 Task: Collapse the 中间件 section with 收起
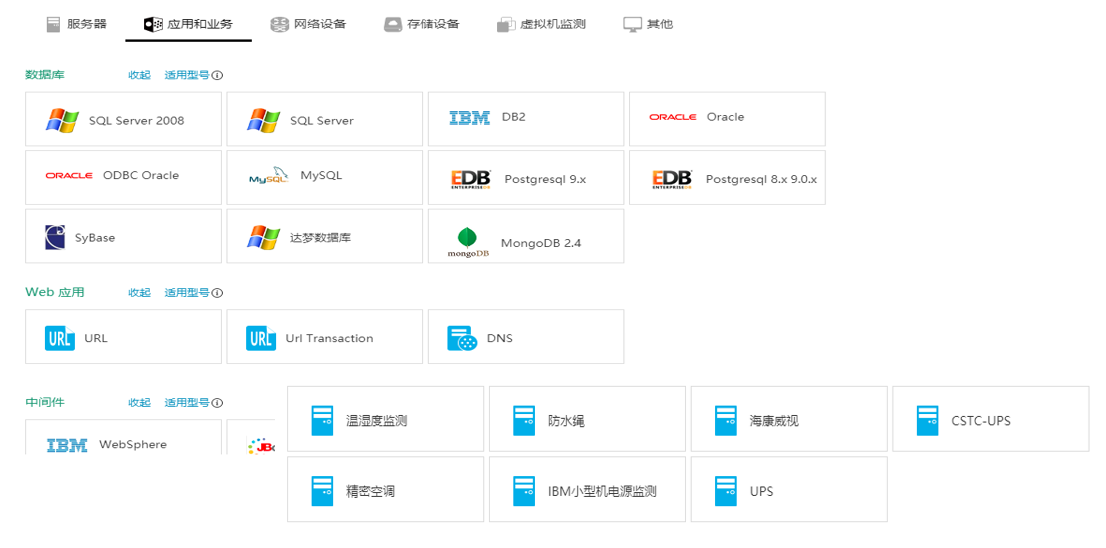140,402
